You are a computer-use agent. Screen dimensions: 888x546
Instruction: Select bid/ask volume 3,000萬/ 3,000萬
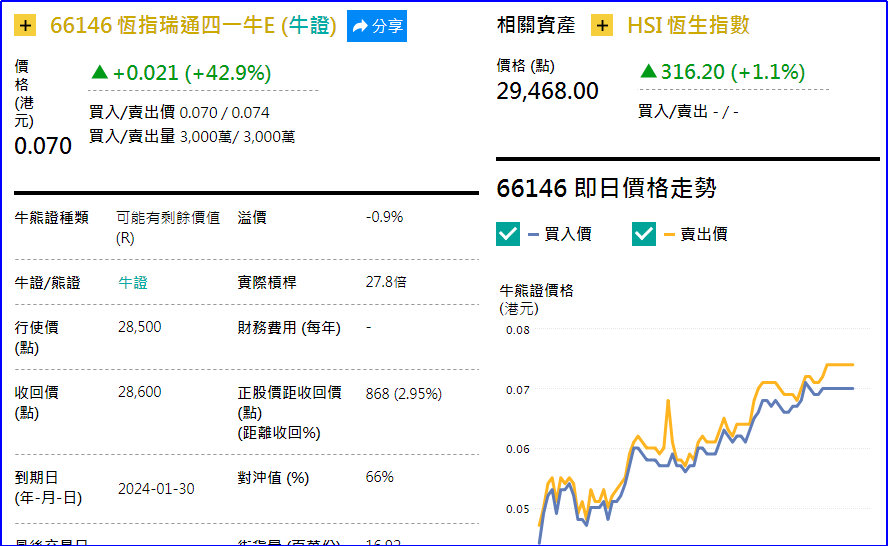coord(237,136)
